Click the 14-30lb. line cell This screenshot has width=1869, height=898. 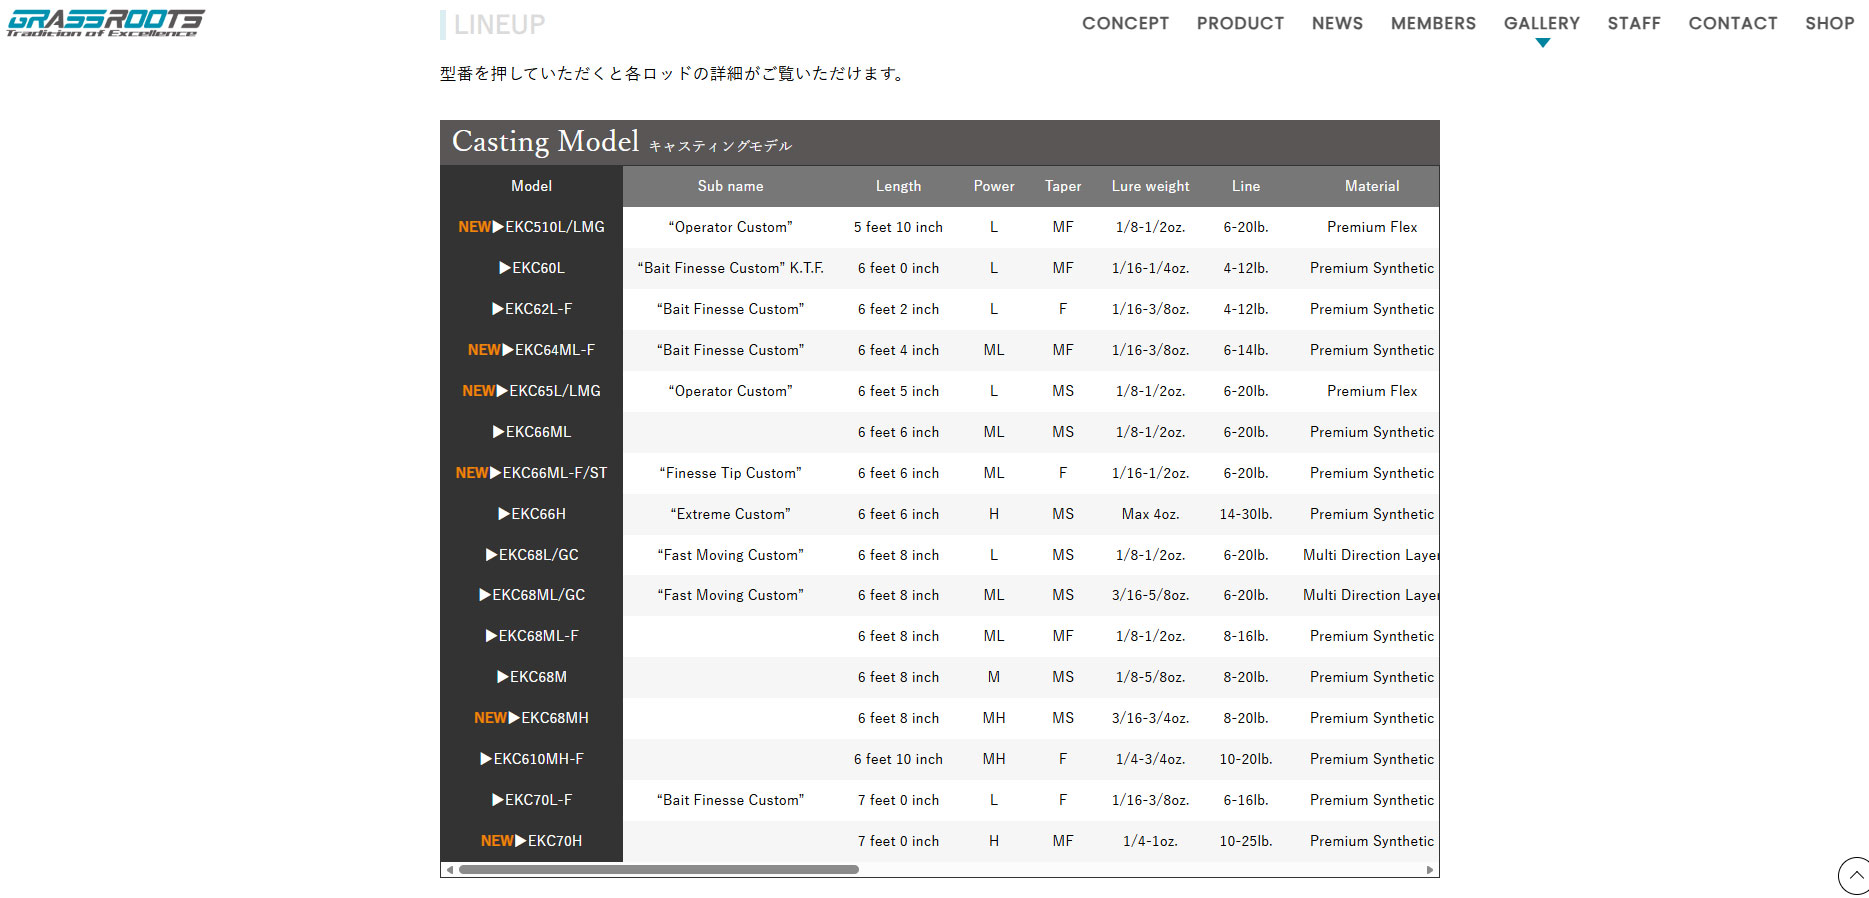click(1246, 514)
